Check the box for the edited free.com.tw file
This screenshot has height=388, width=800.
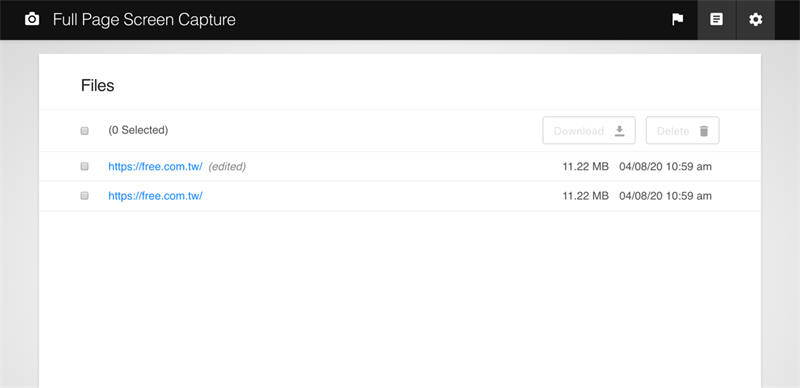click(x=85, y=166)
